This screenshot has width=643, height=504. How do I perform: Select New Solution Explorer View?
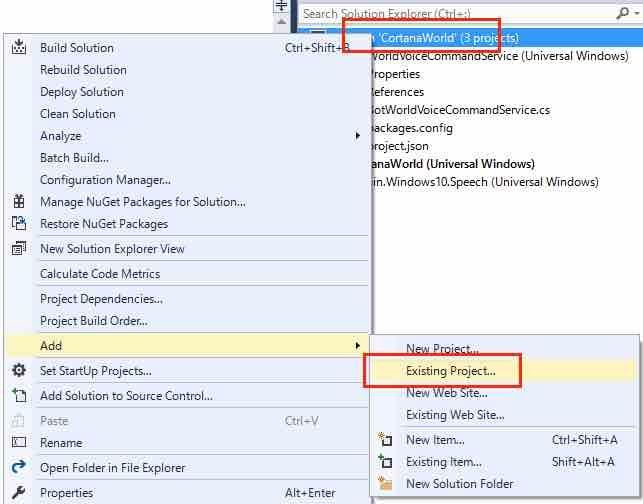[187, 249]
